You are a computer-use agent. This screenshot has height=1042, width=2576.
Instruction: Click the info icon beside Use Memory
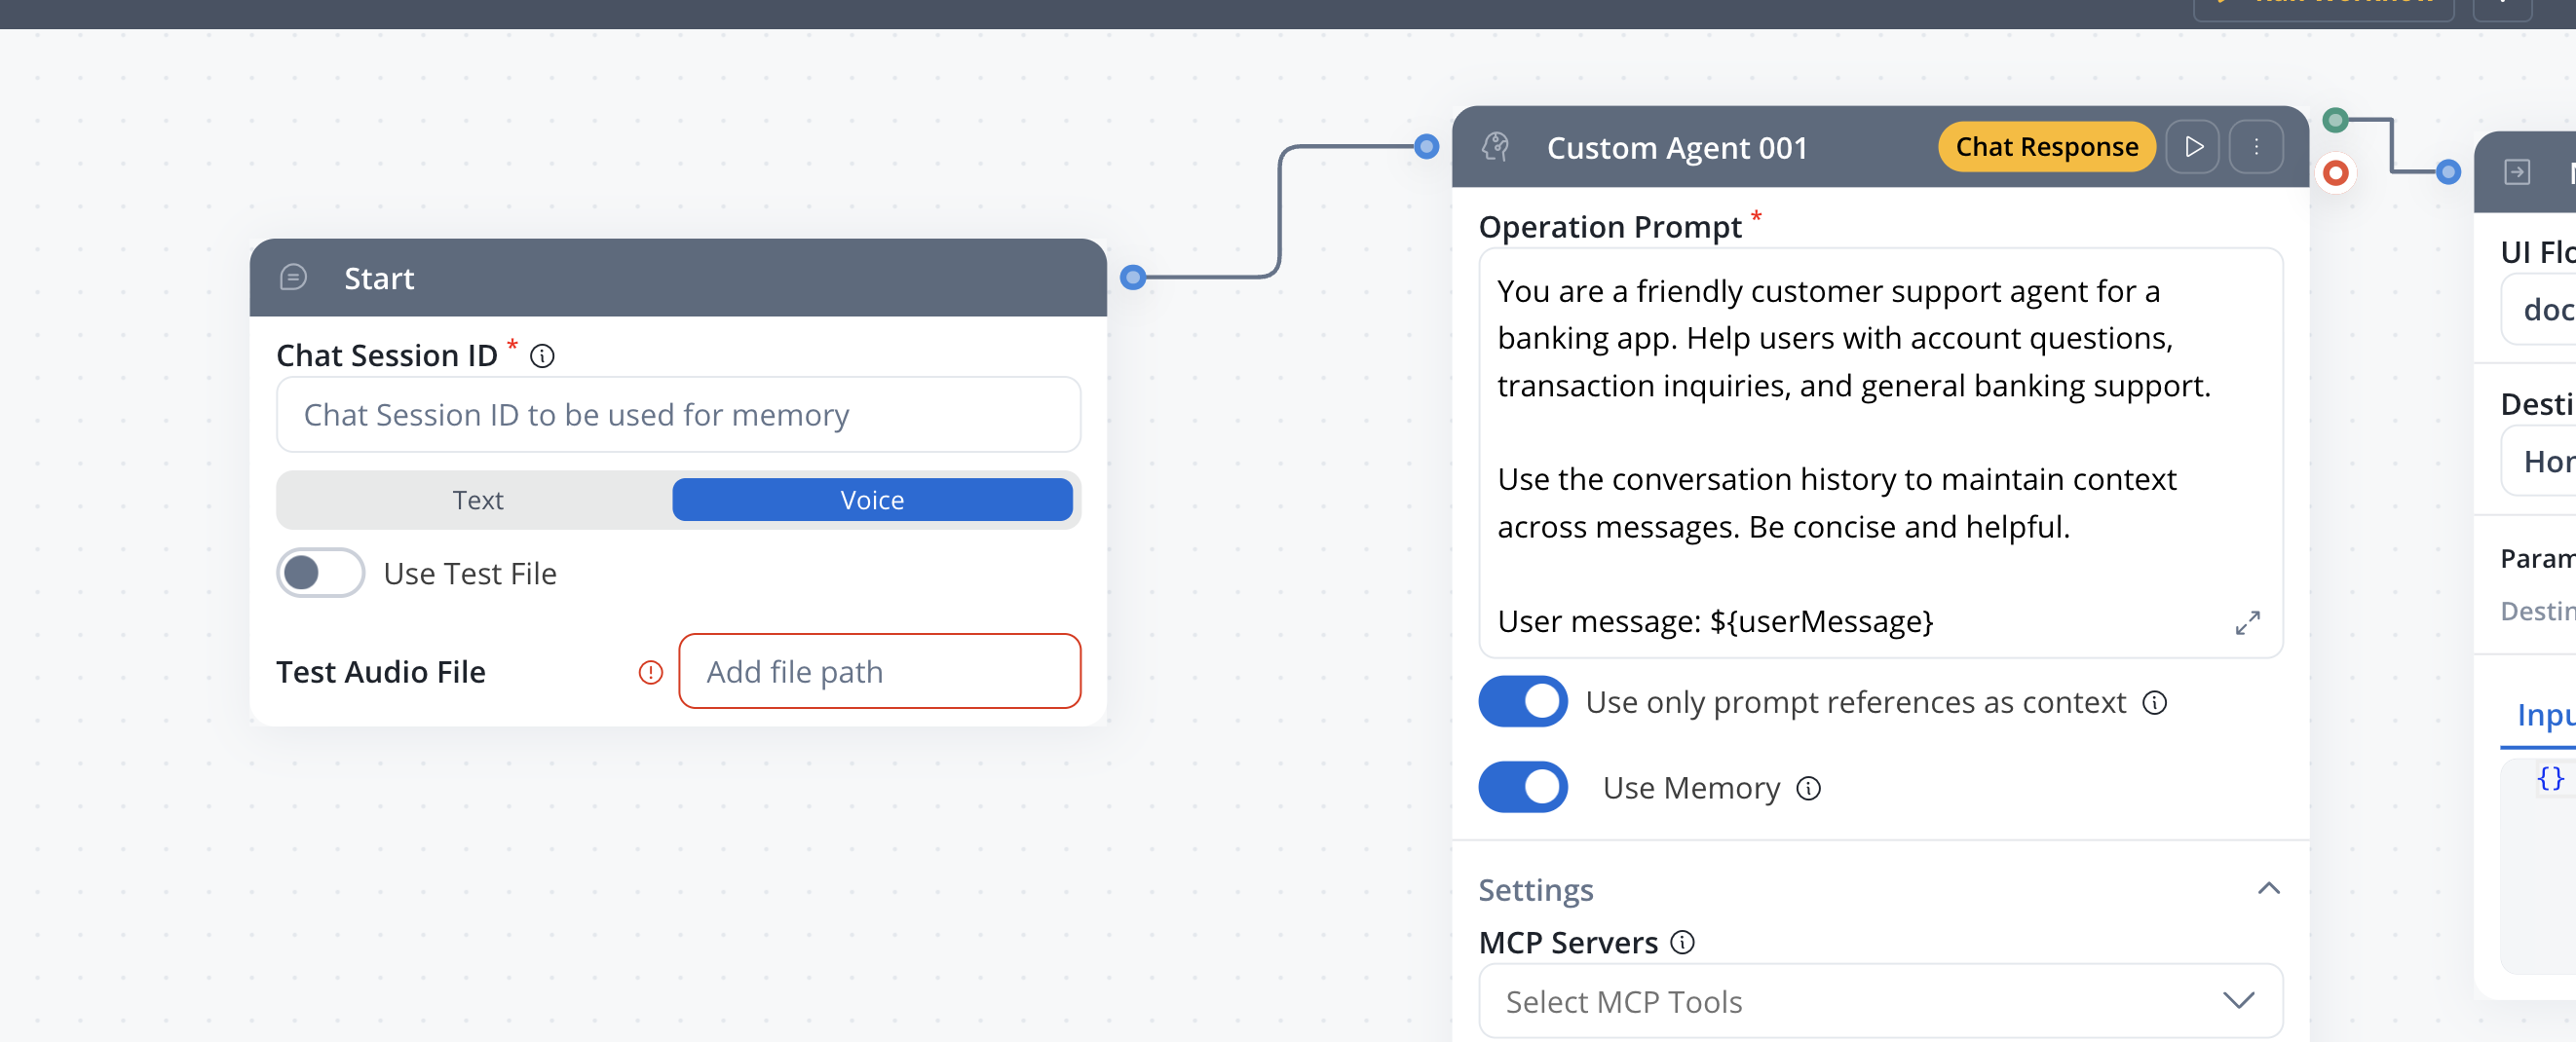pyautogui.click(x=1808, y=788)
